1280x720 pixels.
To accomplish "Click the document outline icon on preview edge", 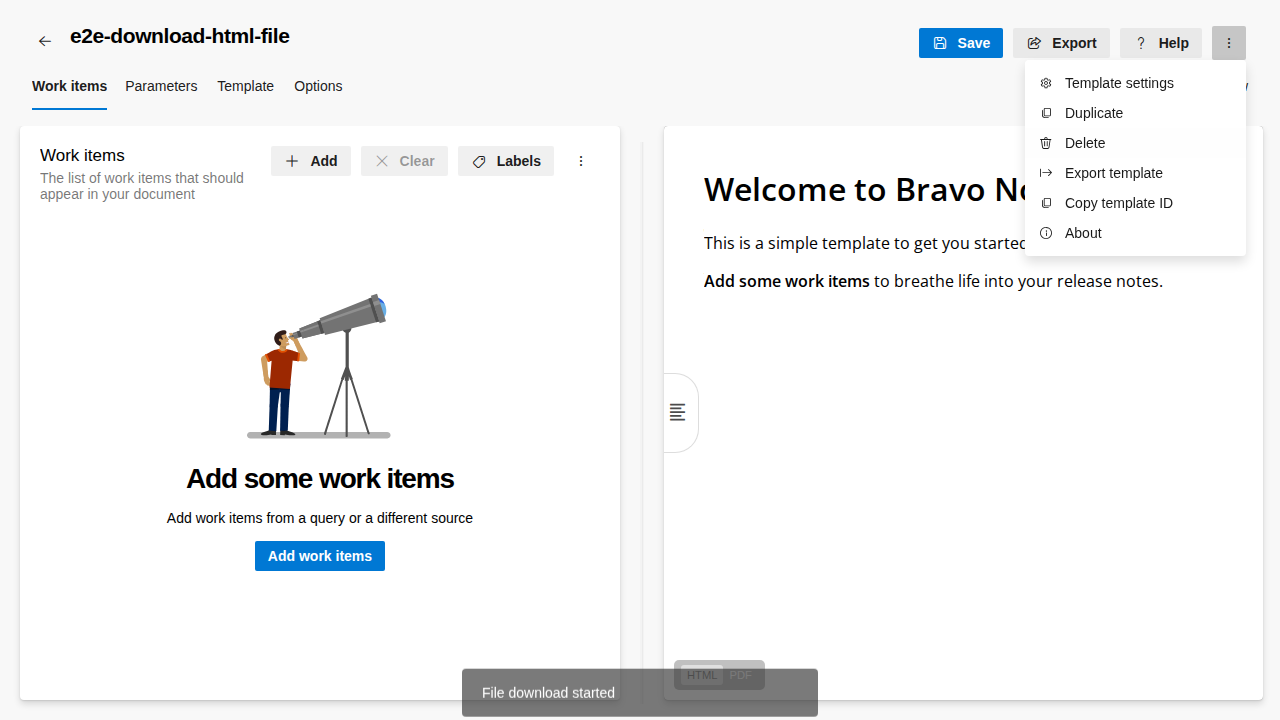I will (x=678, y=412).
